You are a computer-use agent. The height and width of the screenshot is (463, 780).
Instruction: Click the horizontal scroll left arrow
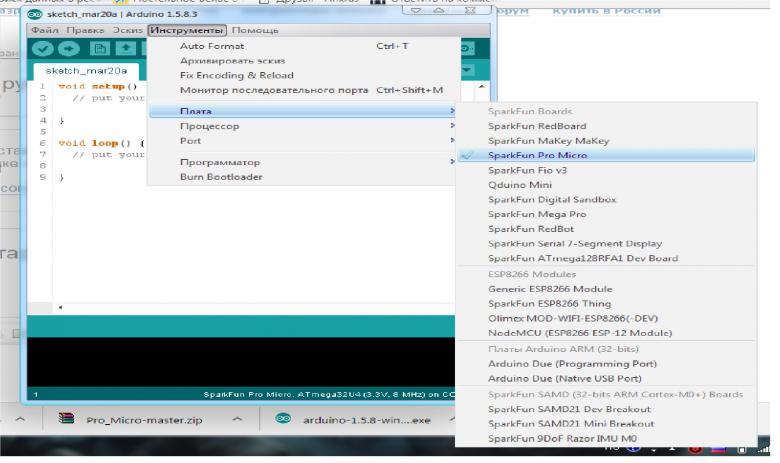(x=60, y=307)
